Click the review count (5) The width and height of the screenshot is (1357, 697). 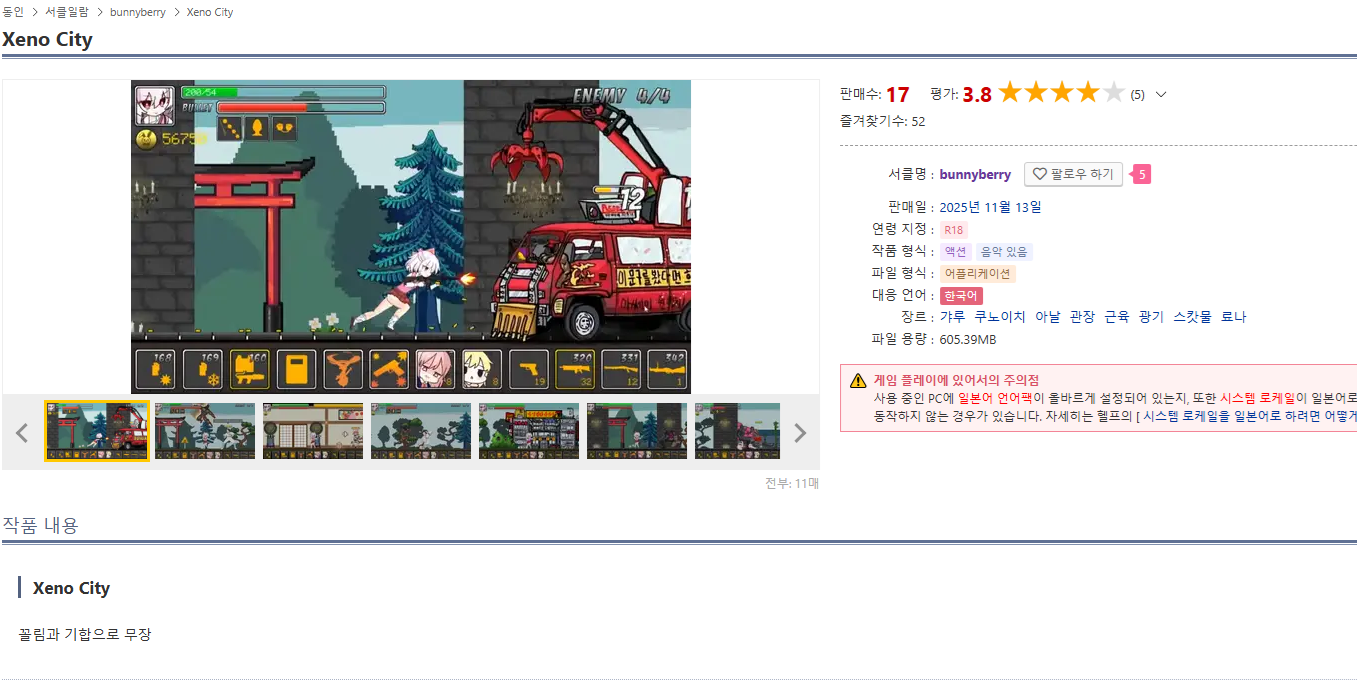[x=1138, y=95]
